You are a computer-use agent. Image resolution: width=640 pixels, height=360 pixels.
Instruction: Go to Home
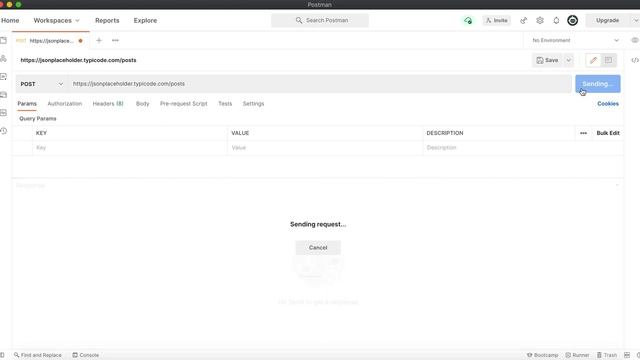tap(10, 20)
